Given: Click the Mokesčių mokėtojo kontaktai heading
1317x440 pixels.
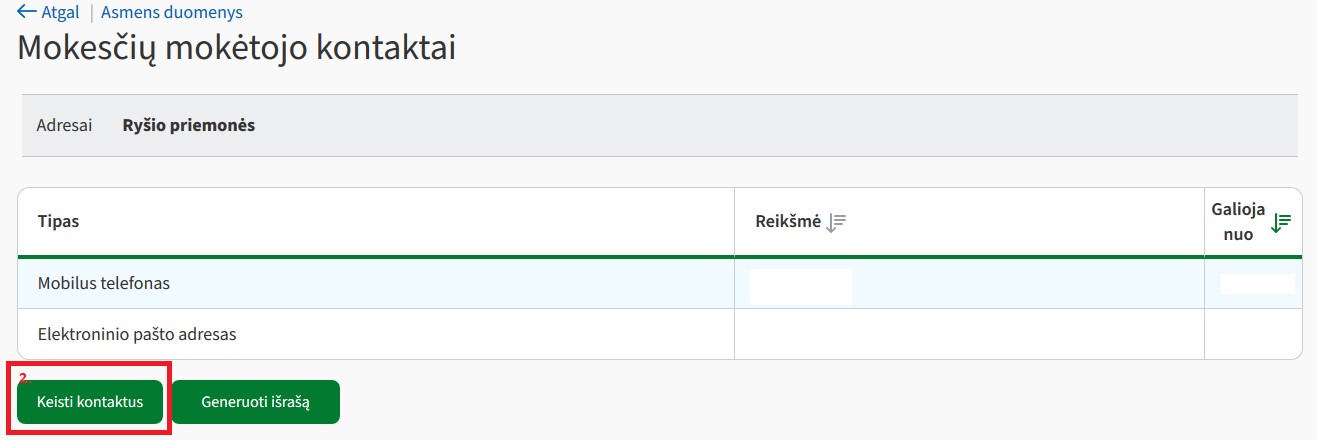Looking at the screenshot, I should [237, 49].
